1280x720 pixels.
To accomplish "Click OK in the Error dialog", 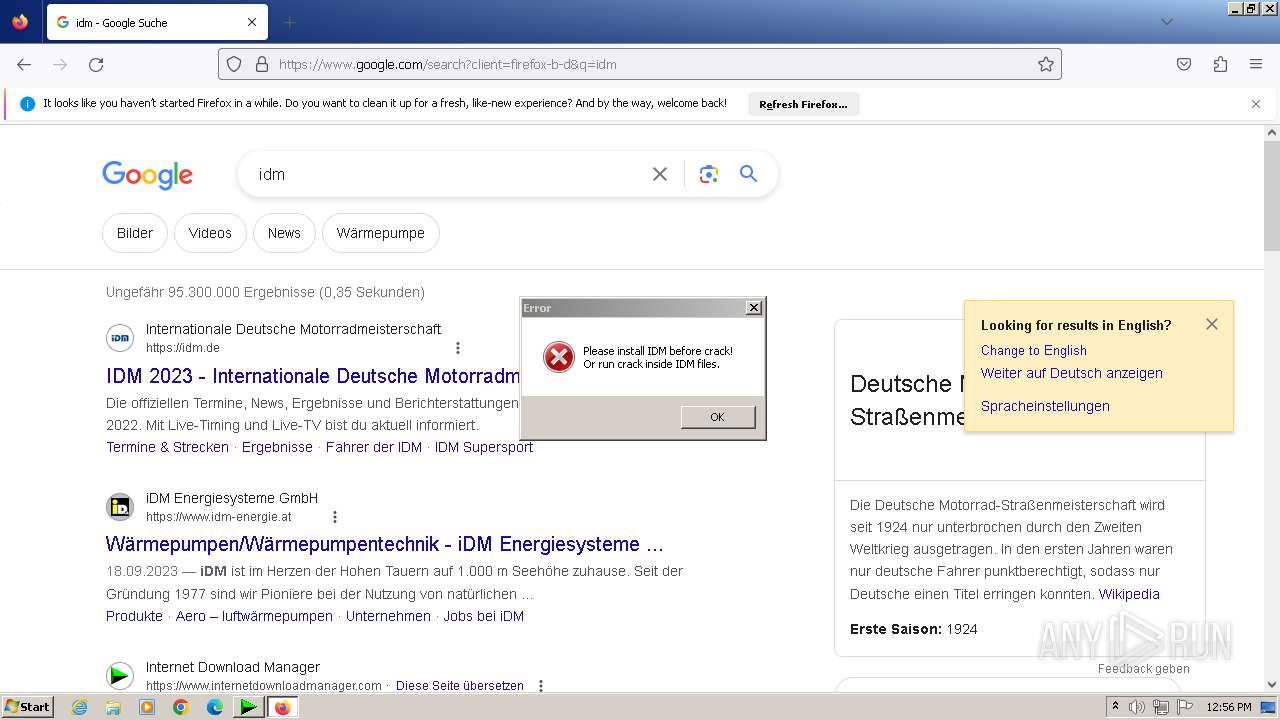I will pos(718,417).
